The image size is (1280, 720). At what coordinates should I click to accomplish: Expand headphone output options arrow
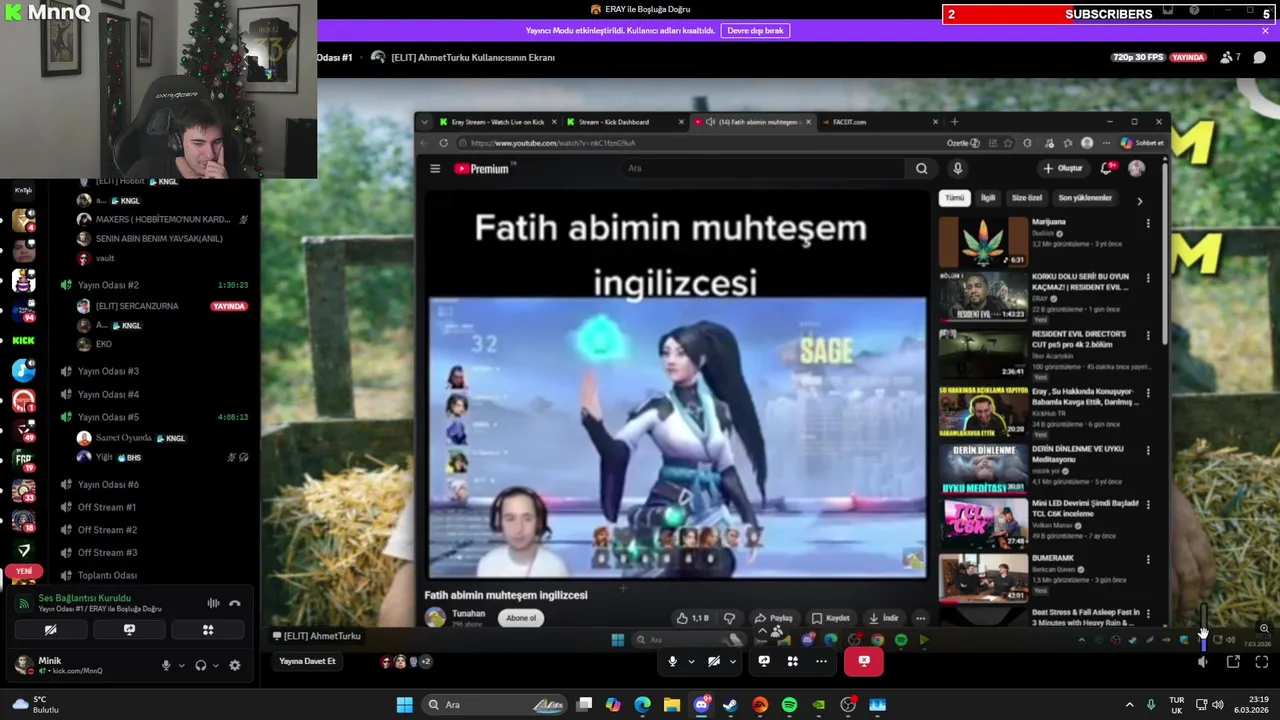pyautogui.click(x=216, y=666)
